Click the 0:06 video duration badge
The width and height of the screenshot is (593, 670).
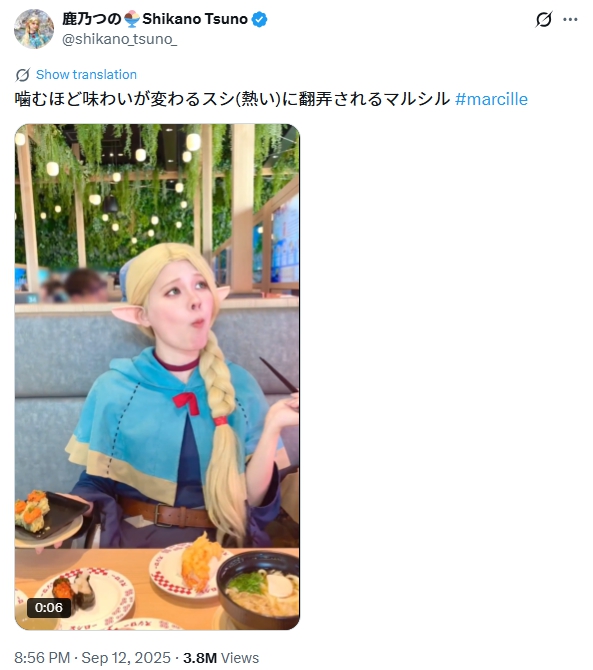(x=49, y=607)
